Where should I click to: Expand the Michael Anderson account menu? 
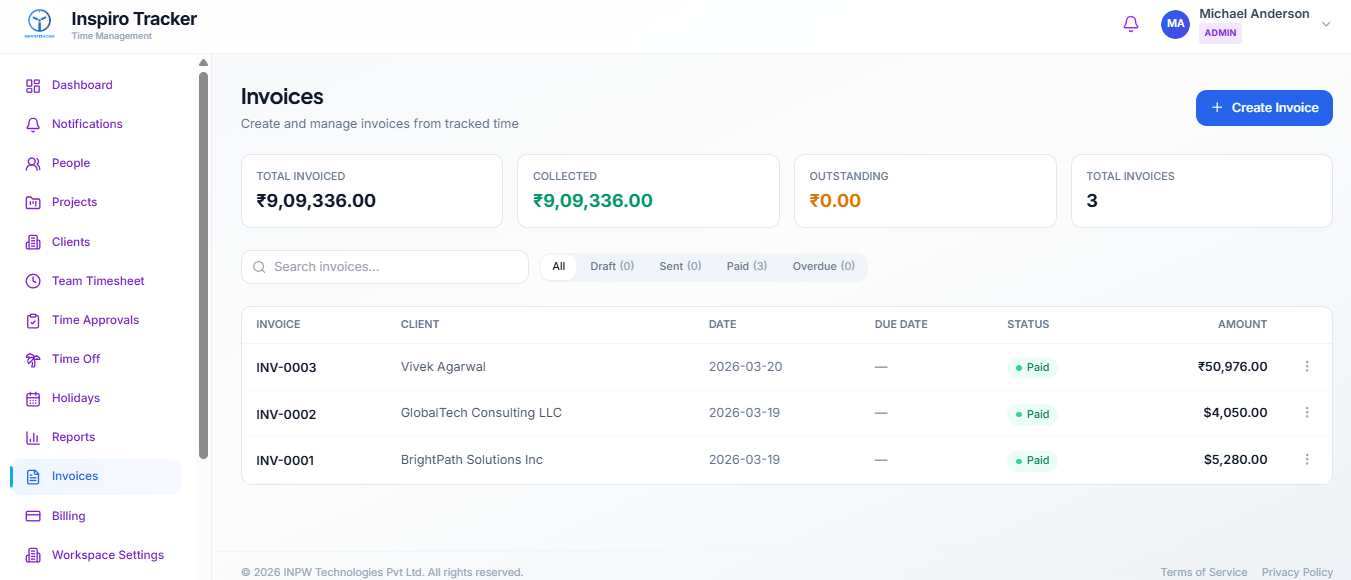tap(1326, 24)
